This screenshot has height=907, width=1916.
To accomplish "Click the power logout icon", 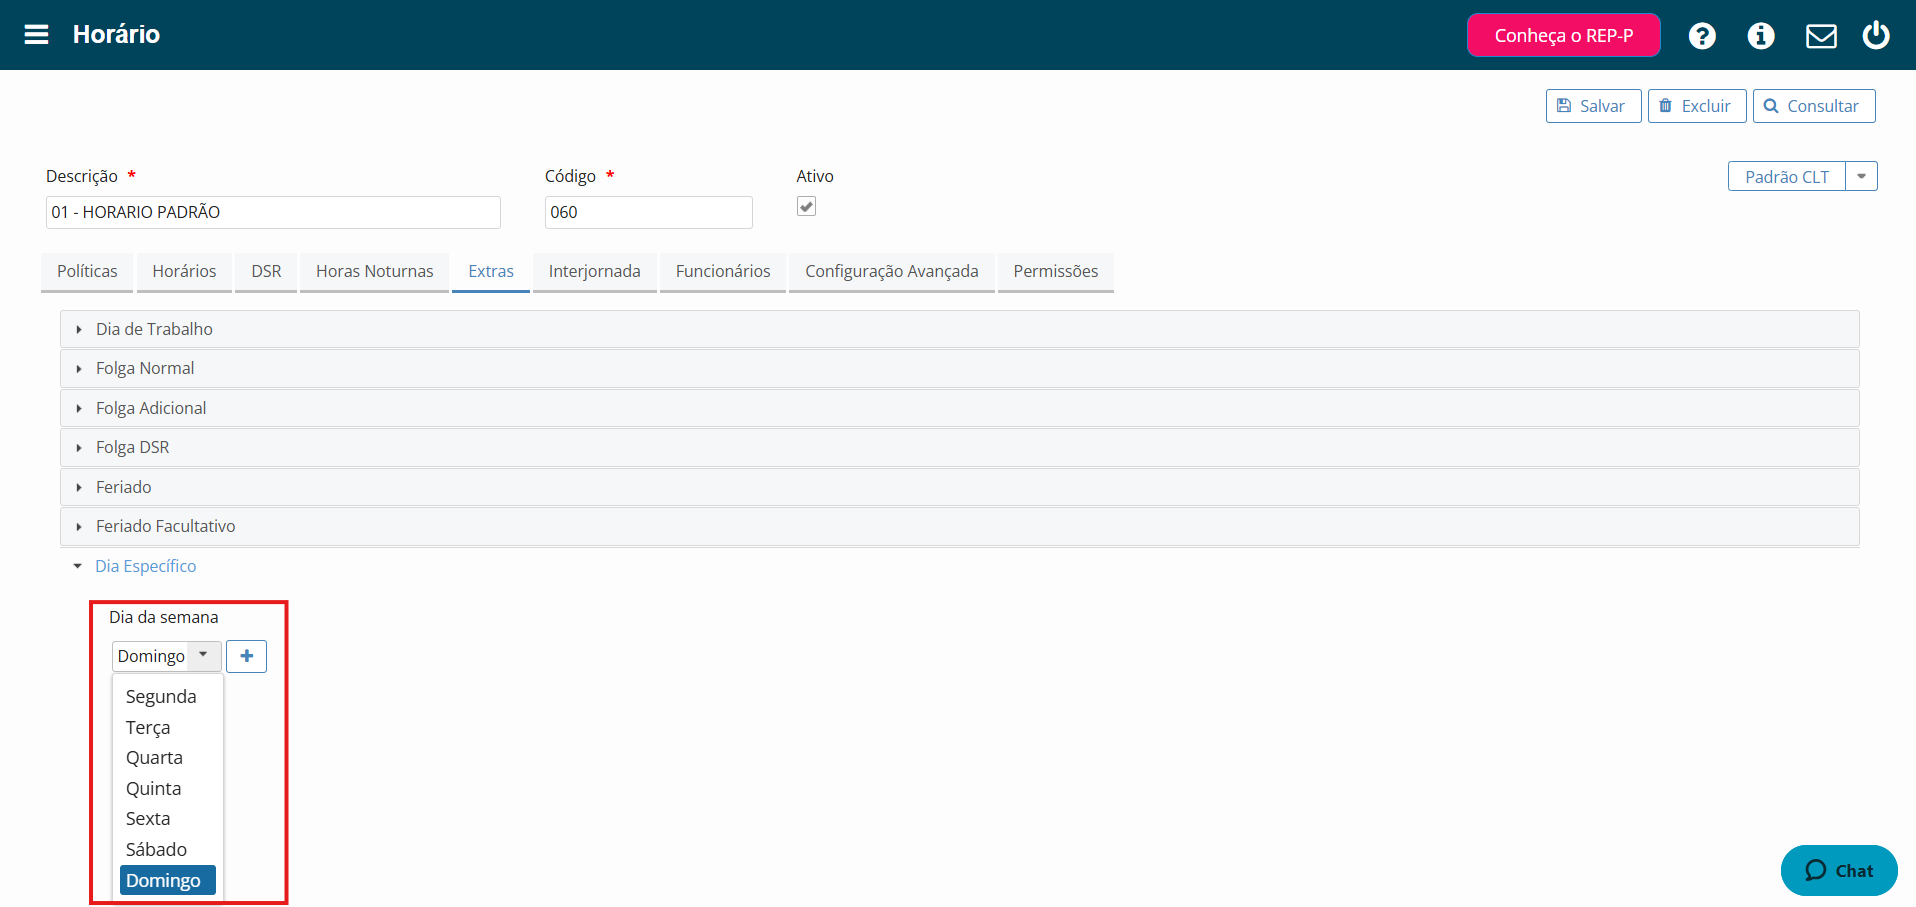I will (1876, 35).
